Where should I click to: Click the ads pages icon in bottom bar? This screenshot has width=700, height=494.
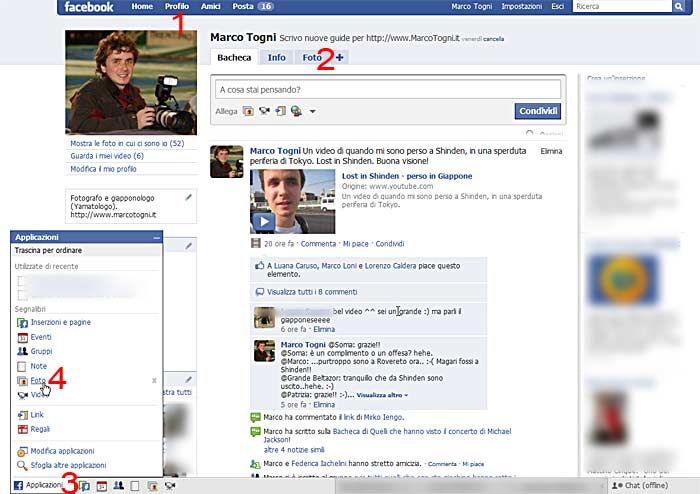pyautogui.click(x=85, y=486)
